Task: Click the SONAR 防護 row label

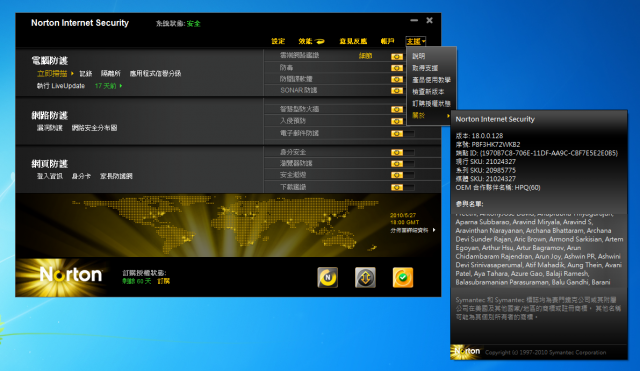Action: [x=299, y=90]
